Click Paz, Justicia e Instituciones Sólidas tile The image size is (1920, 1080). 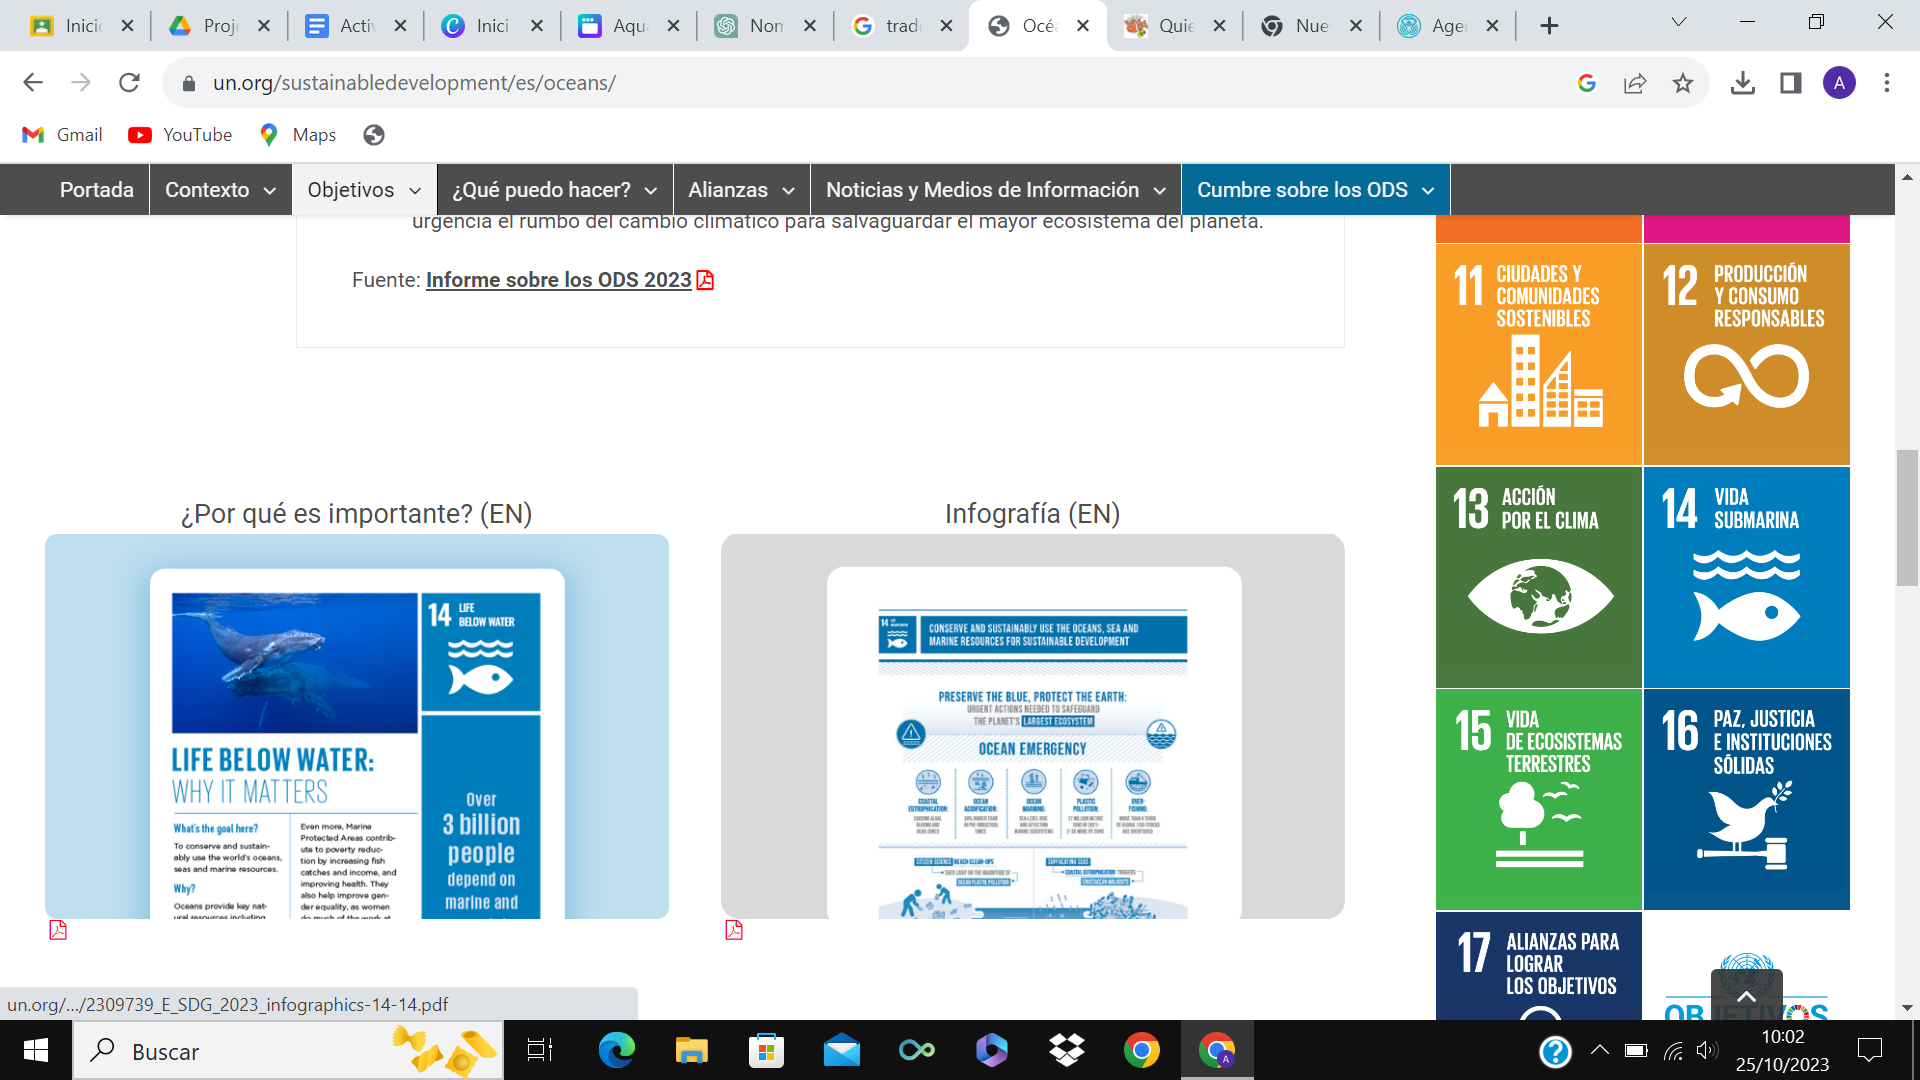[1746, 799]
